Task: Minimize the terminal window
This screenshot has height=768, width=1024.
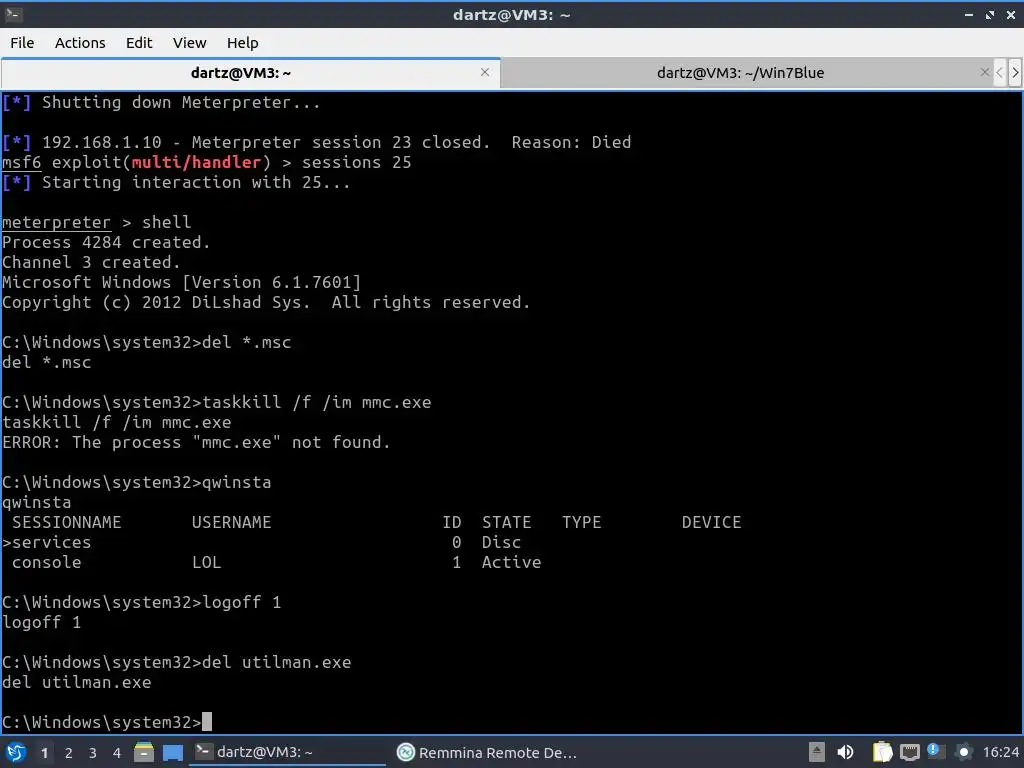Action: pyautogui.click(x=968, y=14)
